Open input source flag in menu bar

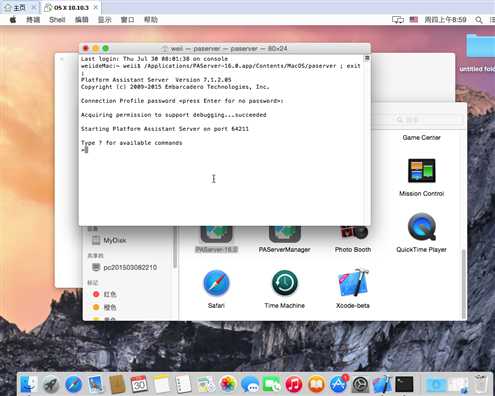click(414, 20)
